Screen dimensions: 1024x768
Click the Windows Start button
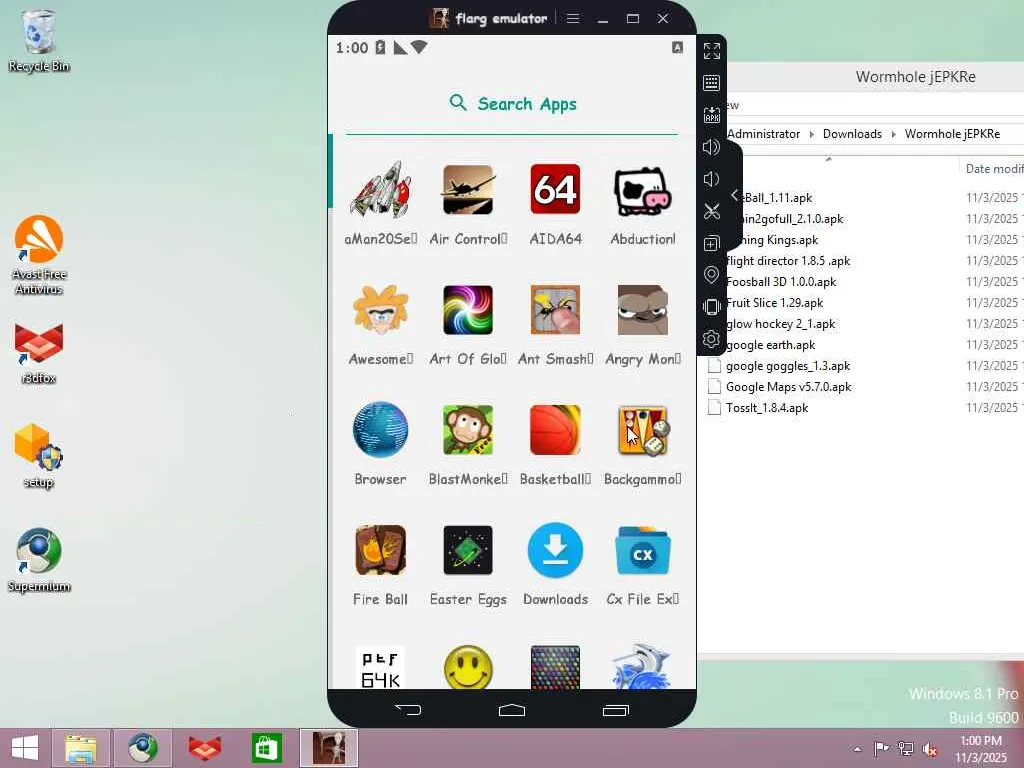(x=25, y=748)
